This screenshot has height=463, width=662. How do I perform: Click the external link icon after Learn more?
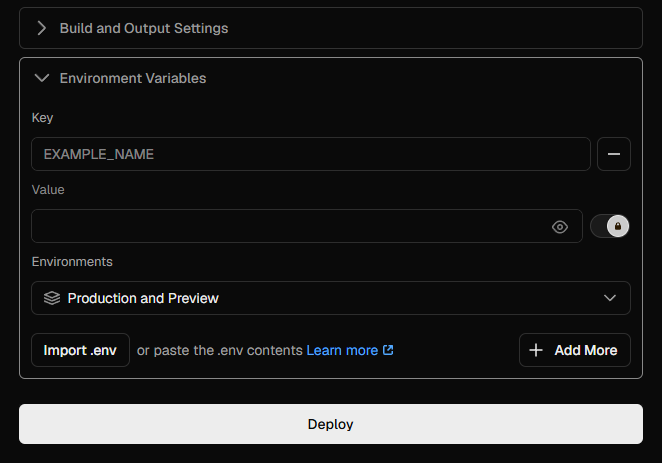[x=388, y=350]
